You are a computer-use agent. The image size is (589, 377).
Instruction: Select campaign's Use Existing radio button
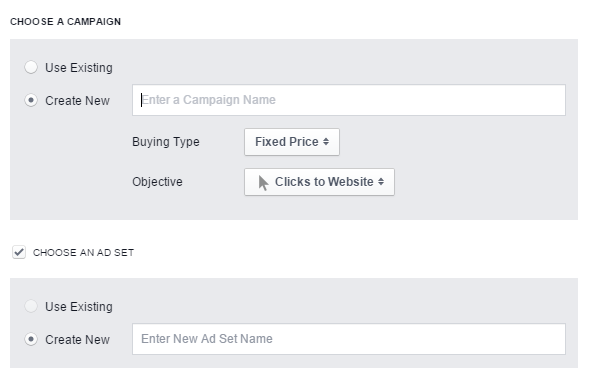tap(31, 67)
